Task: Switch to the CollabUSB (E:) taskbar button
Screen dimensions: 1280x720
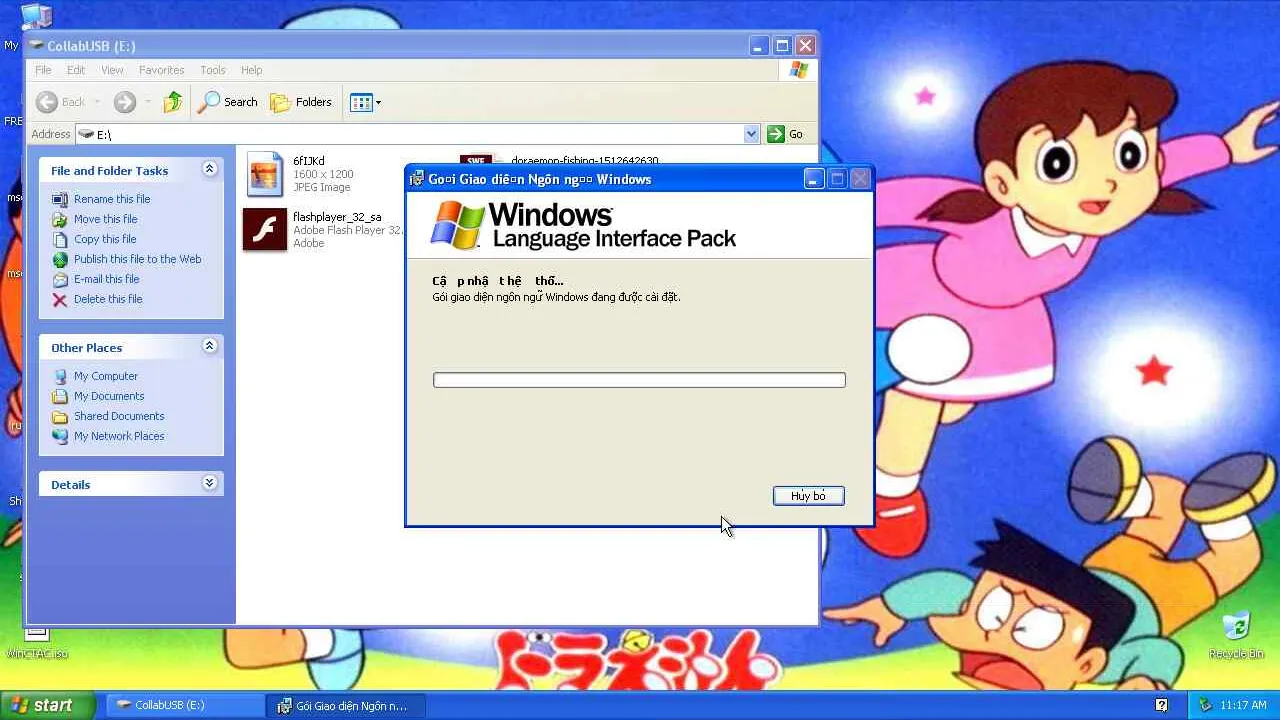Action: (x=184, y=705)
